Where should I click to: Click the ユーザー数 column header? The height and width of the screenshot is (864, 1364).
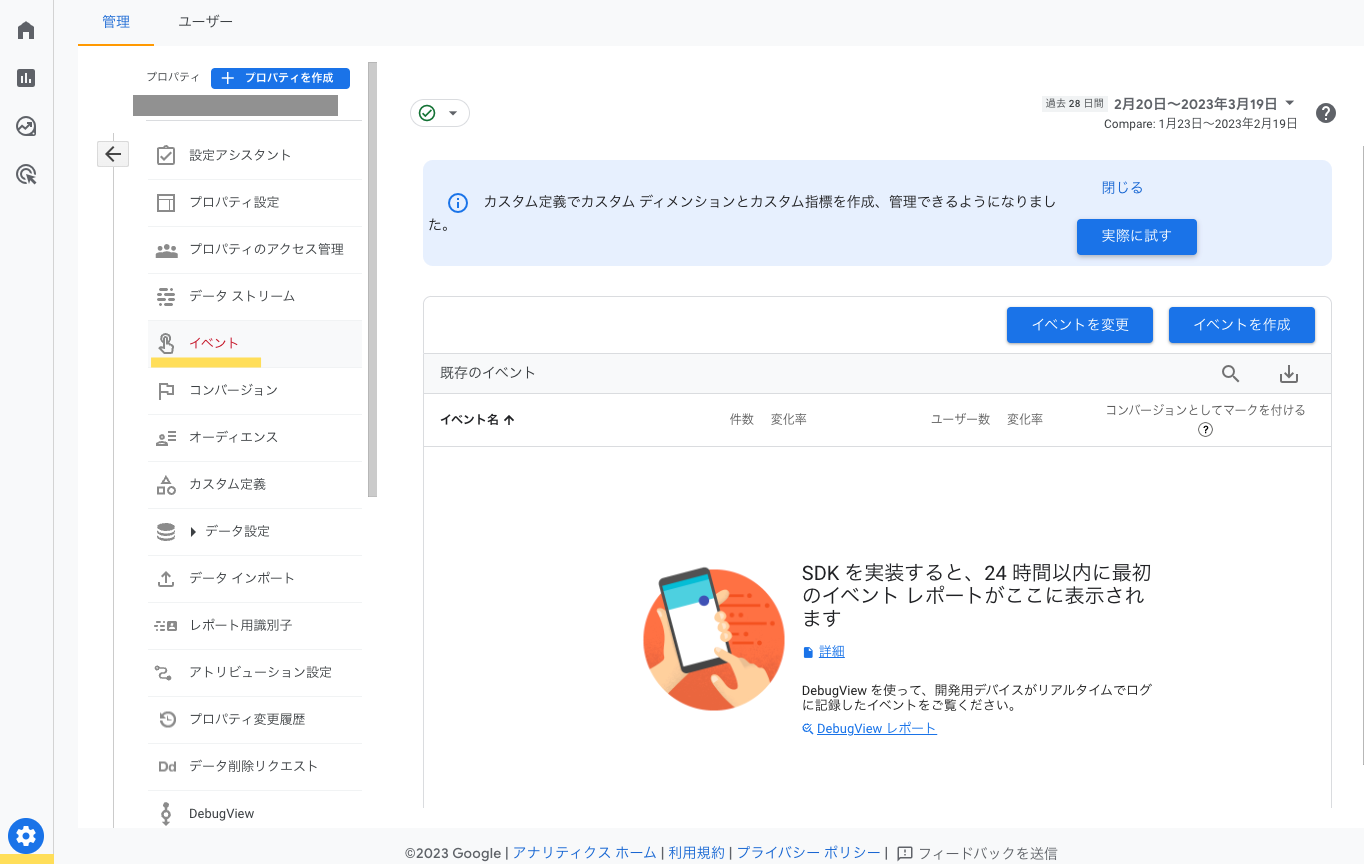click(x=961, y=420)
